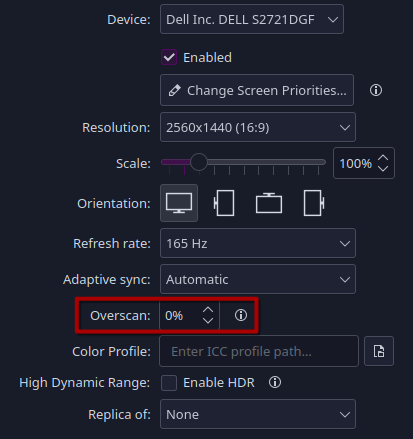Viewport: 413px width, 439px height.
Task: Open the Refresh rate dropdown
Action: (258, 243)
